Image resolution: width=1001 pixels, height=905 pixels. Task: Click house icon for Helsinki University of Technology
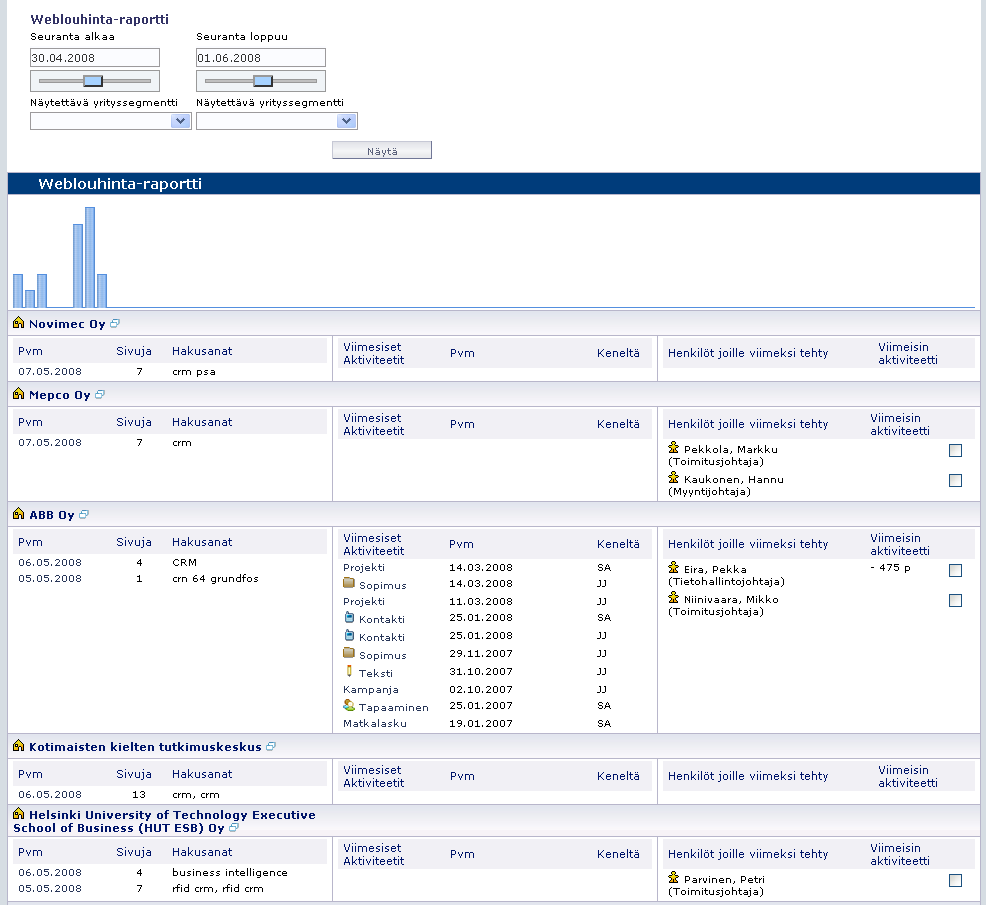19,814
